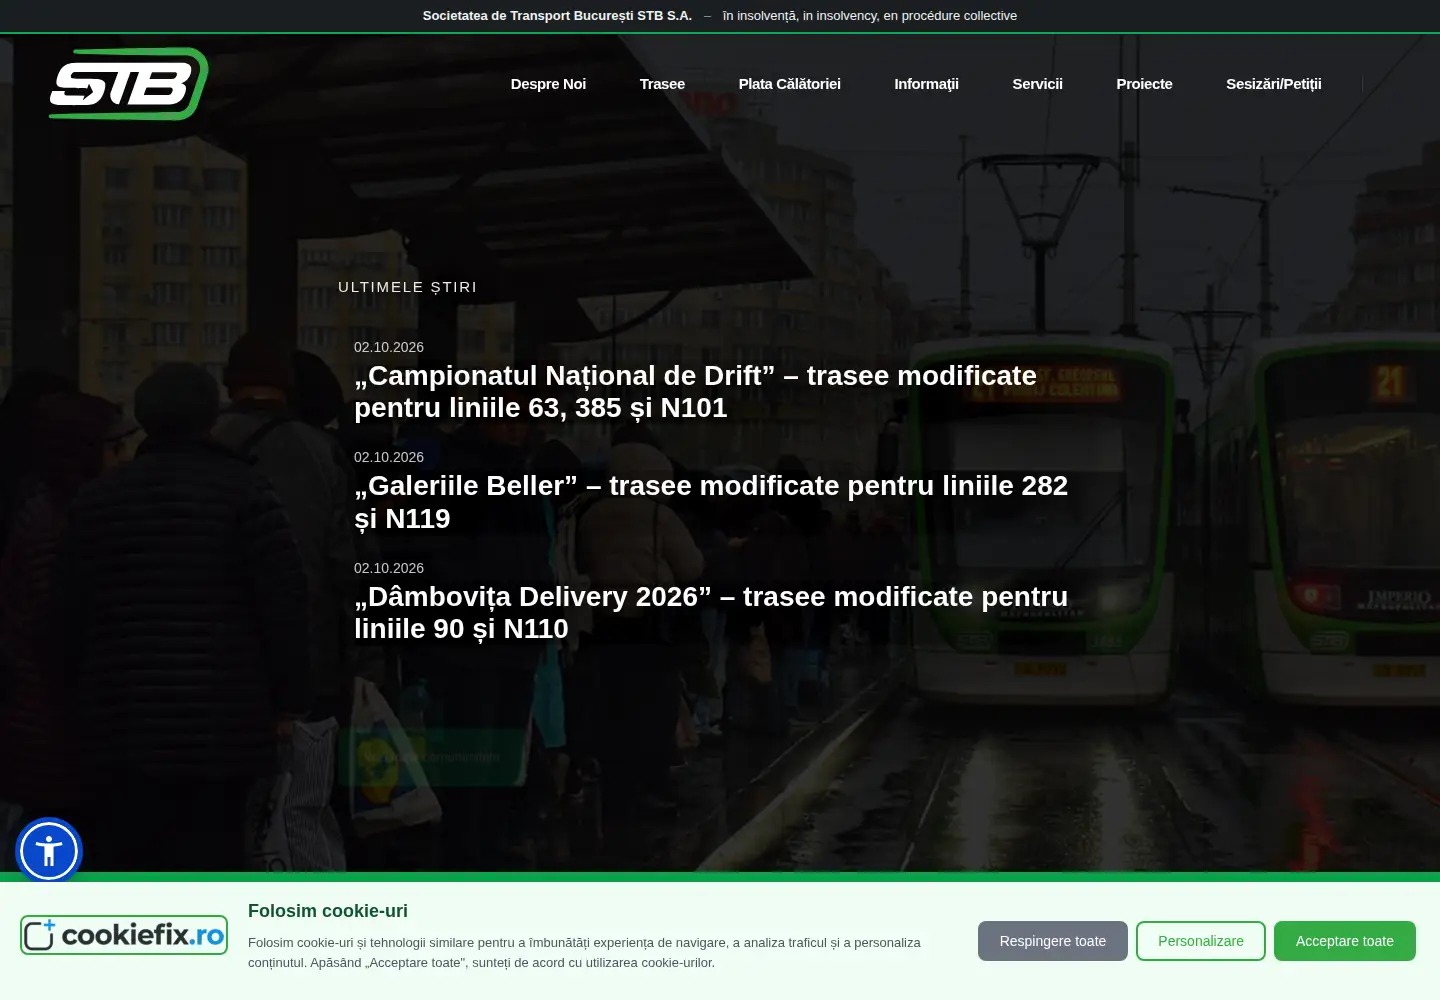1440x1000 pixels.
Task: Open the Trasee menu item
Action: 662,84
